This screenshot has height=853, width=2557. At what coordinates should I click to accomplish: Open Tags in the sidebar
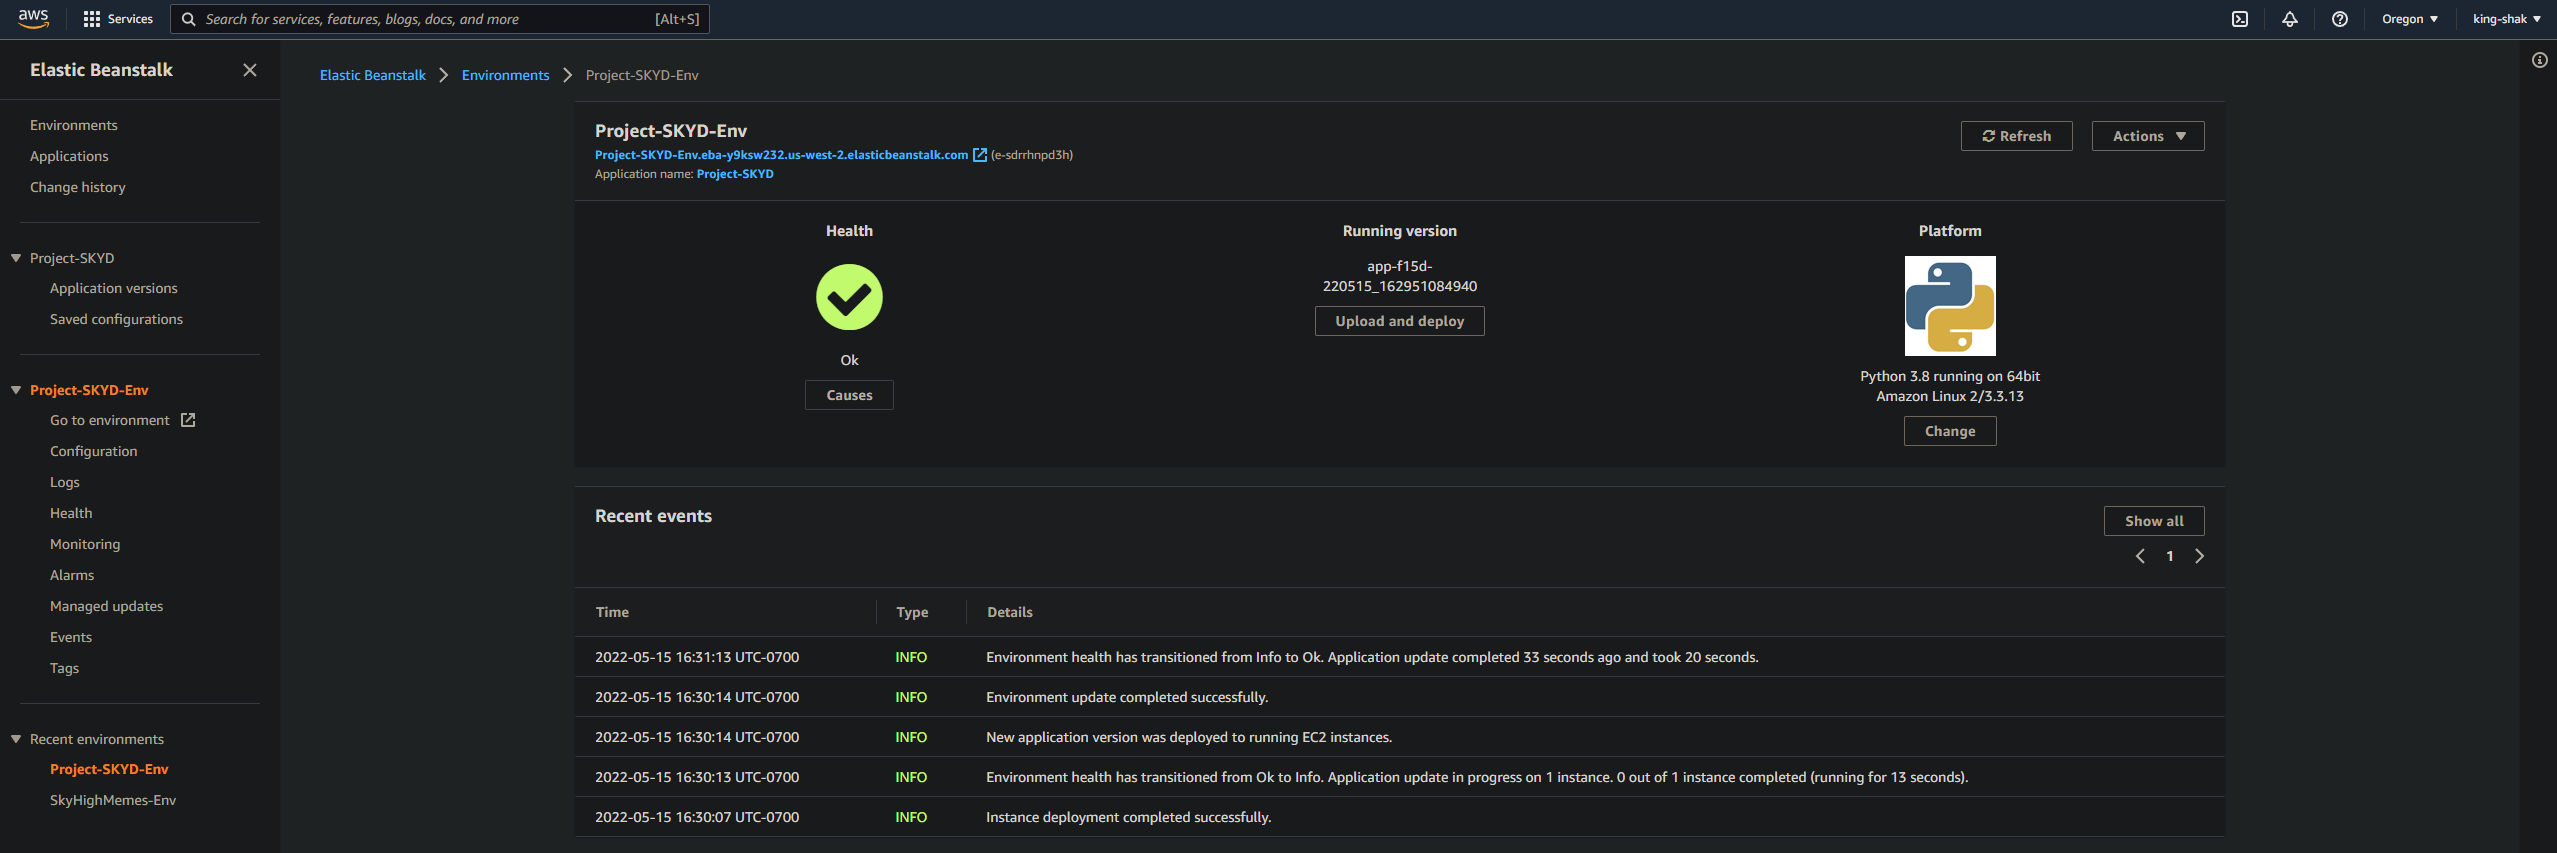click(64, 668)
